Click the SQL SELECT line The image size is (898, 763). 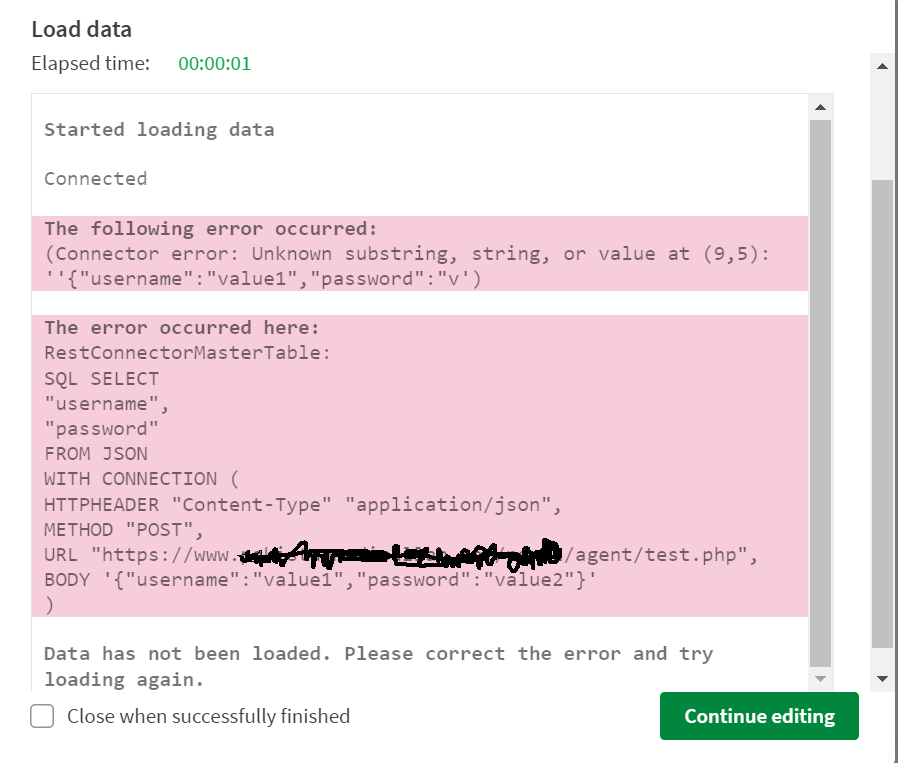(101, 378)
